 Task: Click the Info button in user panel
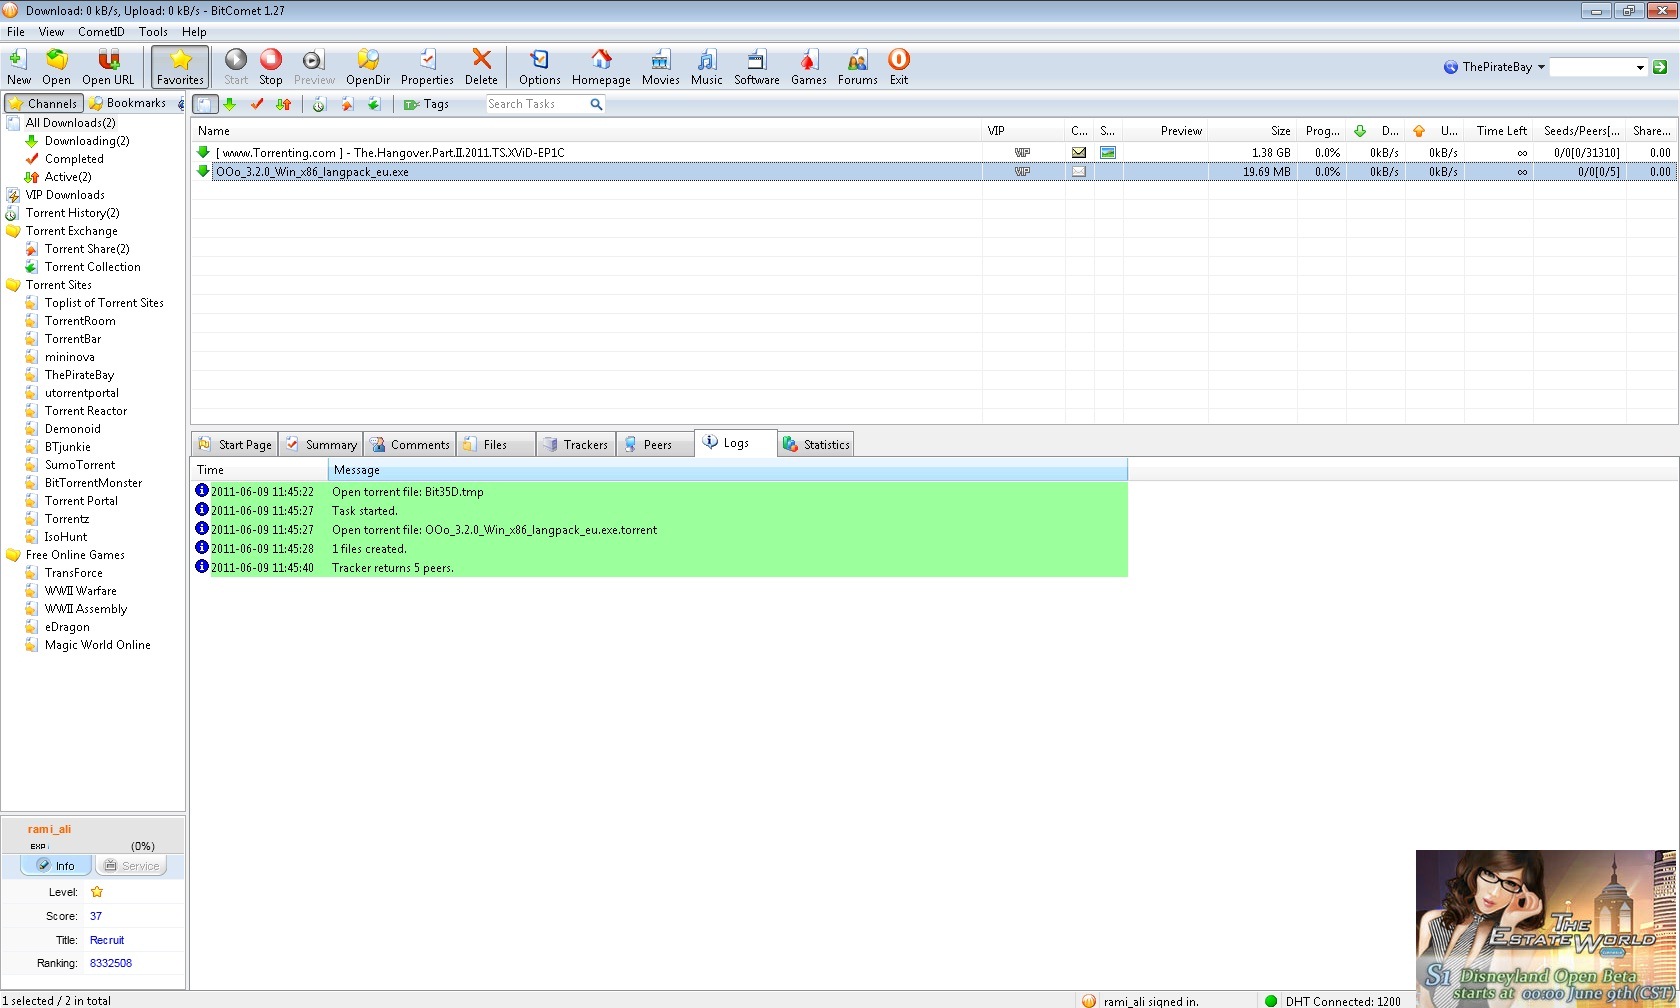pos(56,866)
